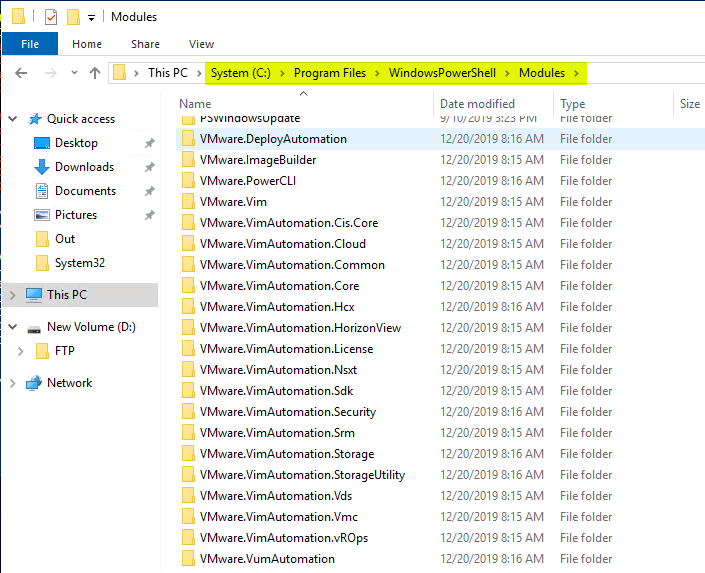Open Downloads in Quick access
The width and height of the screenshot is (705, 573).
84,167
